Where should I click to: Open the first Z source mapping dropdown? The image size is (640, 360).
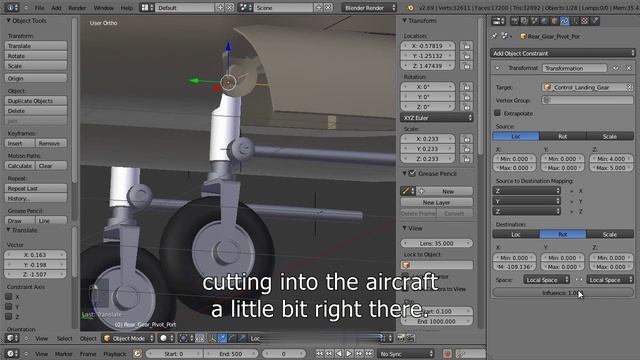(x=527, y=191)
